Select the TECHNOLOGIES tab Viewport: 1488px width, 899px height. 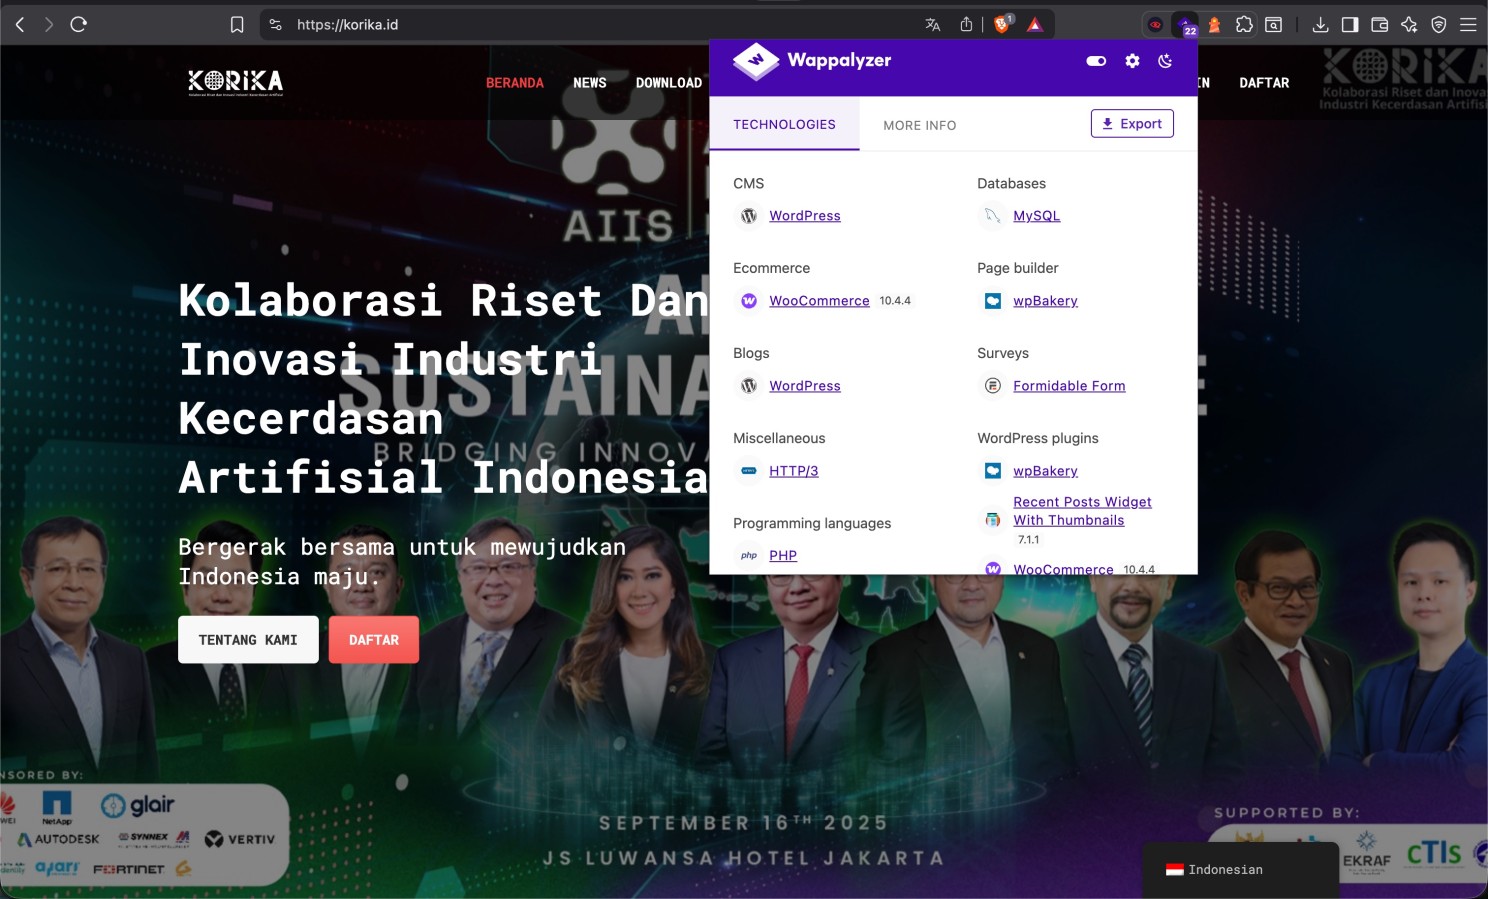coord(784,124)
